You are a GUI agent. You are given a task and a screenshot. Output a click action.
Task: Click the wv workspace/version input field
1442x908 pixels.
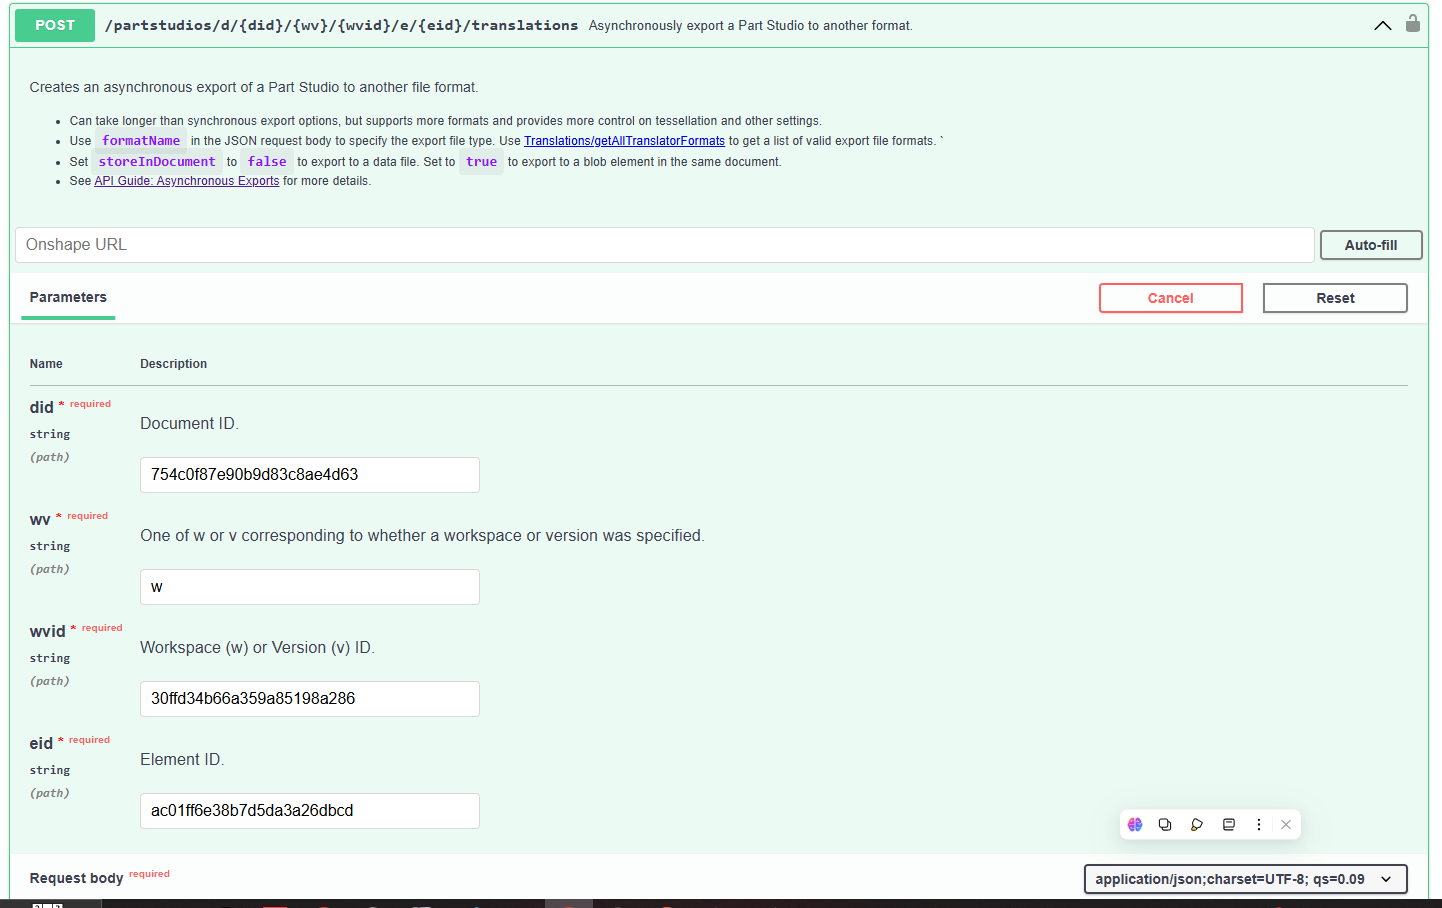pos(310,587)
